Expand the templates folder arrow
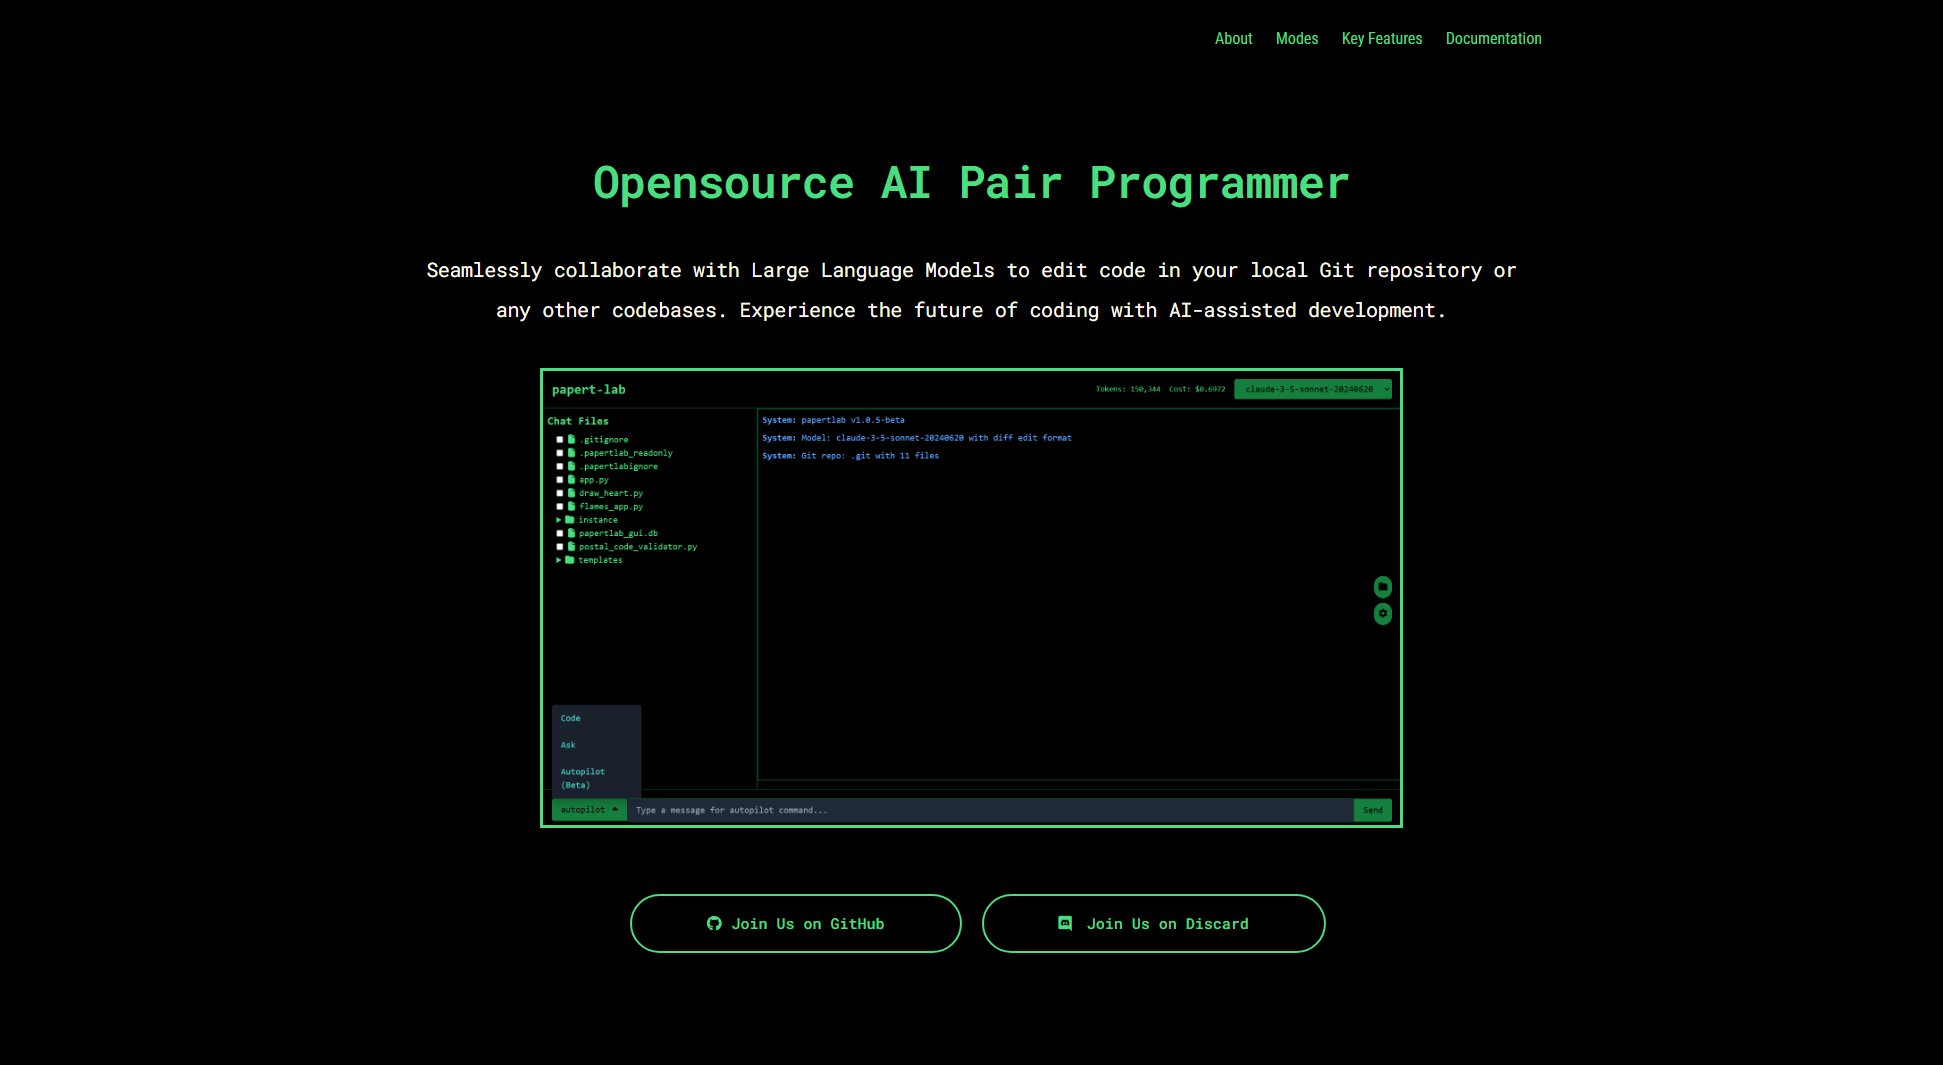 coord(559,560)
